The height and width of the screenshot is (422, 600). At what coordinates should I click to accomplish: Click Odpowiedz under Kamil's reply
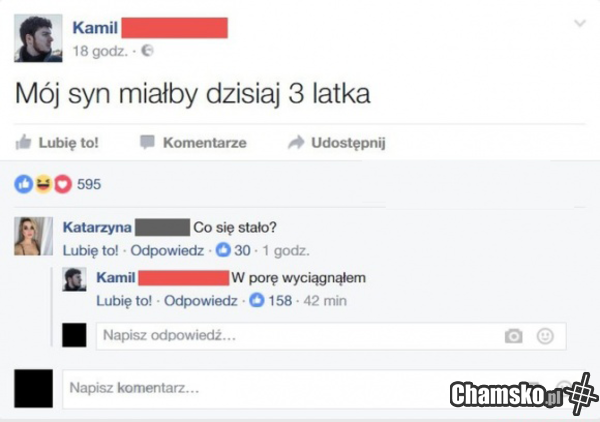tap(201, 301)
